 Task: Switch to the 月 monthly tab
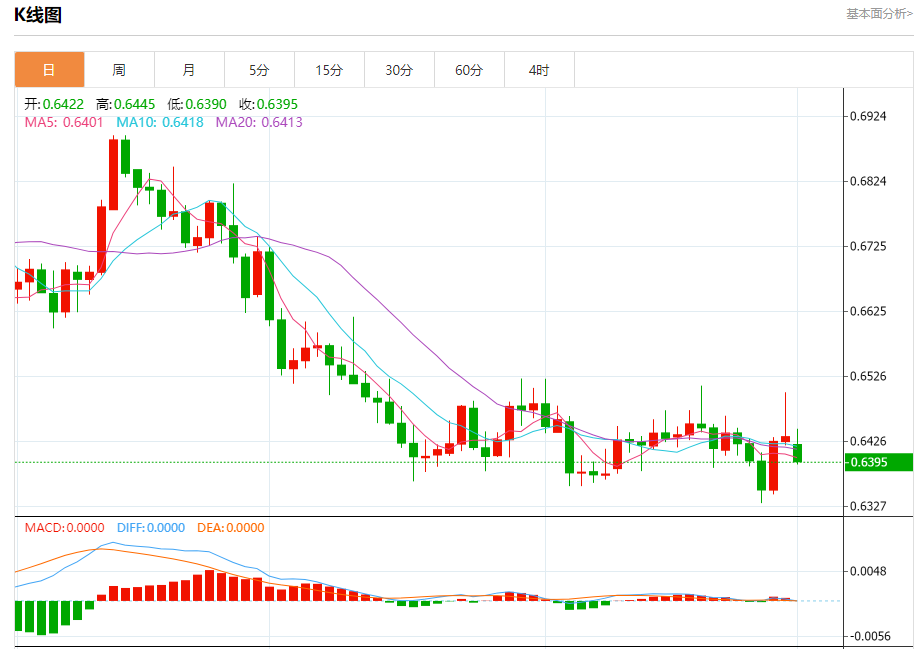point(189,70)
